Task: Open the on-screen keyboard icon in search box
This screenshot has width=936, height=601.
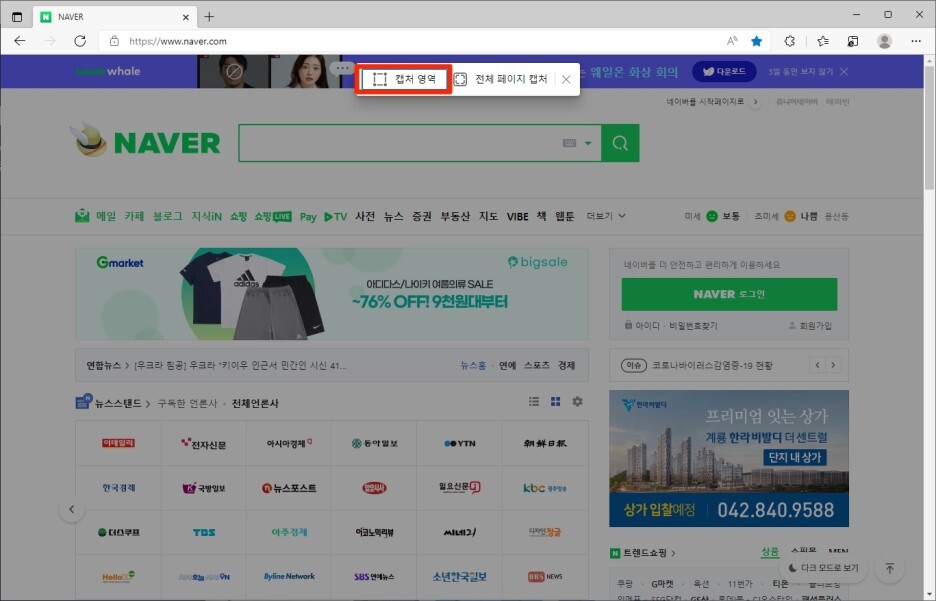Action: pos(569,143)
